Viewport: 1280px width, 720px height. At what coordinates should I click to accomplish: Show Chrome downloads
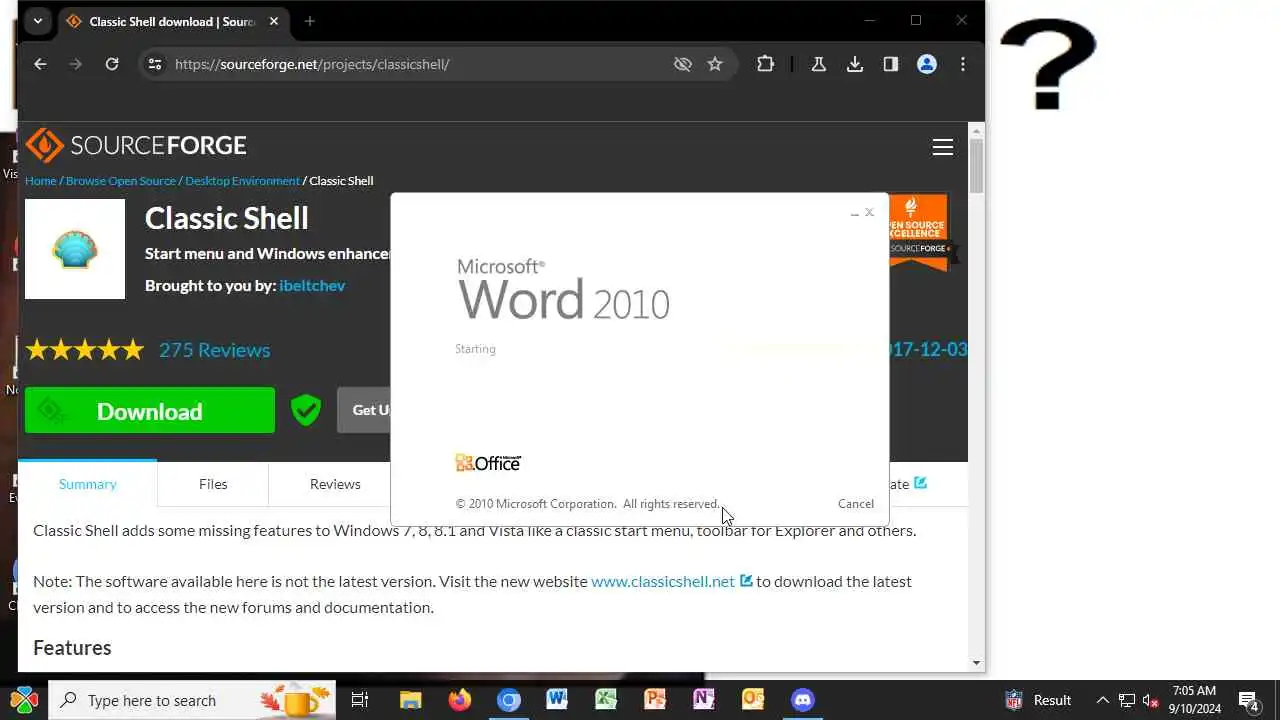coord(855,64)
